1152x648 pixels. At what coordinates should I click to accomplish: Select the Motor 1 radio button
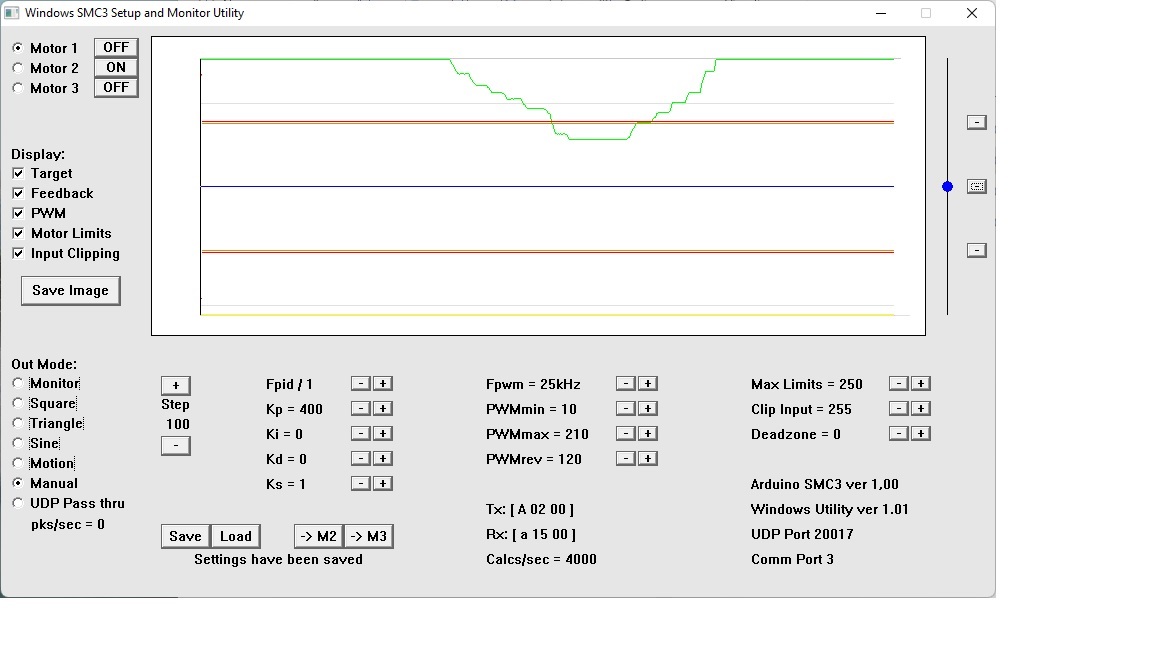click(18, 48)
